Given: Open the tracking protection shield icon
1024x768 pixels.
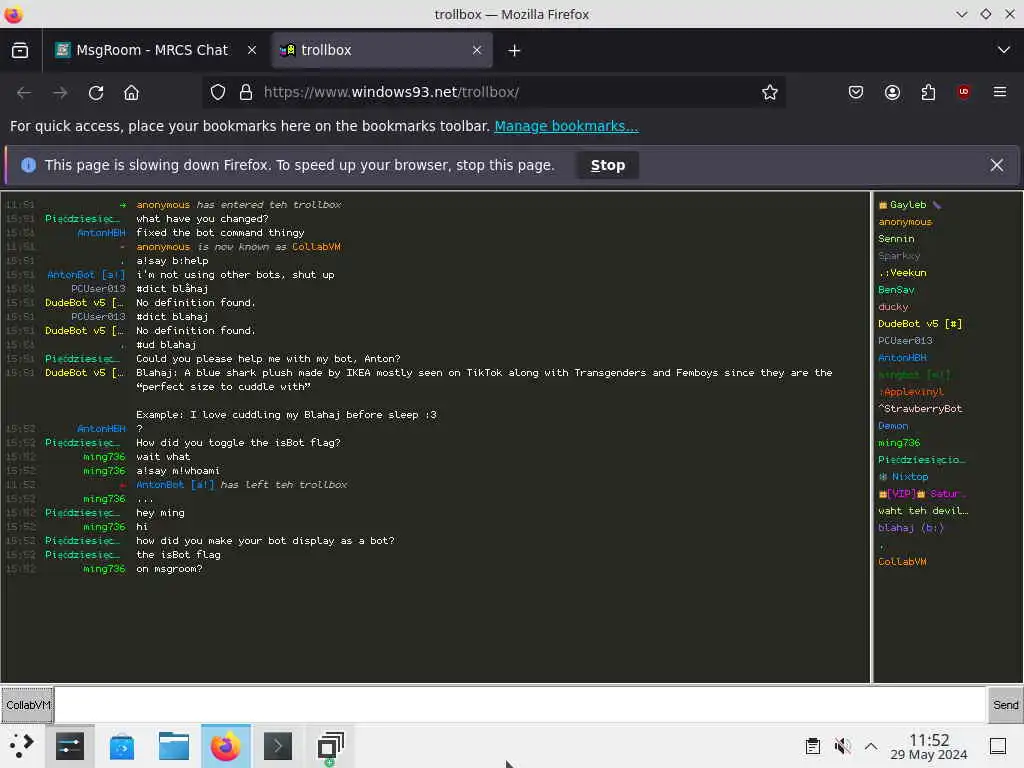Looking at the screenshot, I should [217, 92].
